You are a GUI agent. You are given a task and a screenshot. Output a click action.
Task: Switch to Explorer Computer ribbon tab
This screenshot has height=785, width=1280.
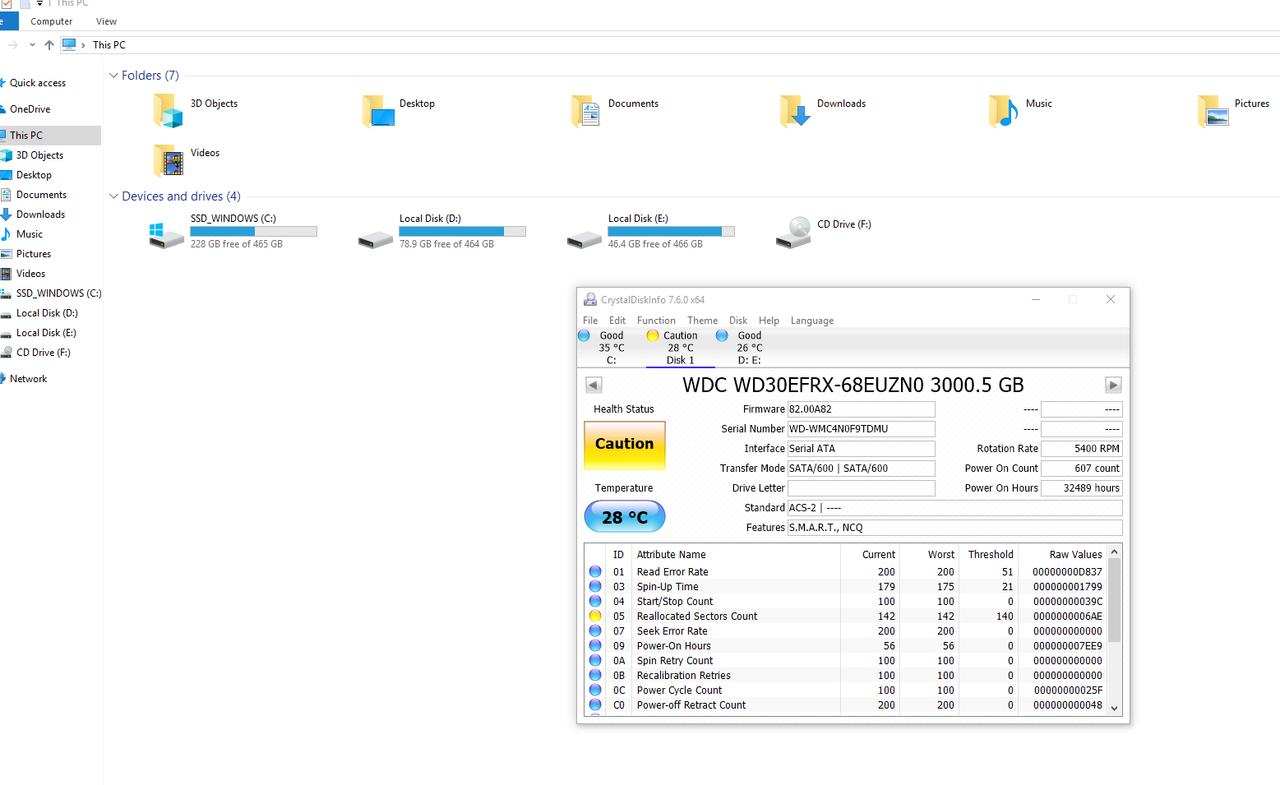point(51,21)
